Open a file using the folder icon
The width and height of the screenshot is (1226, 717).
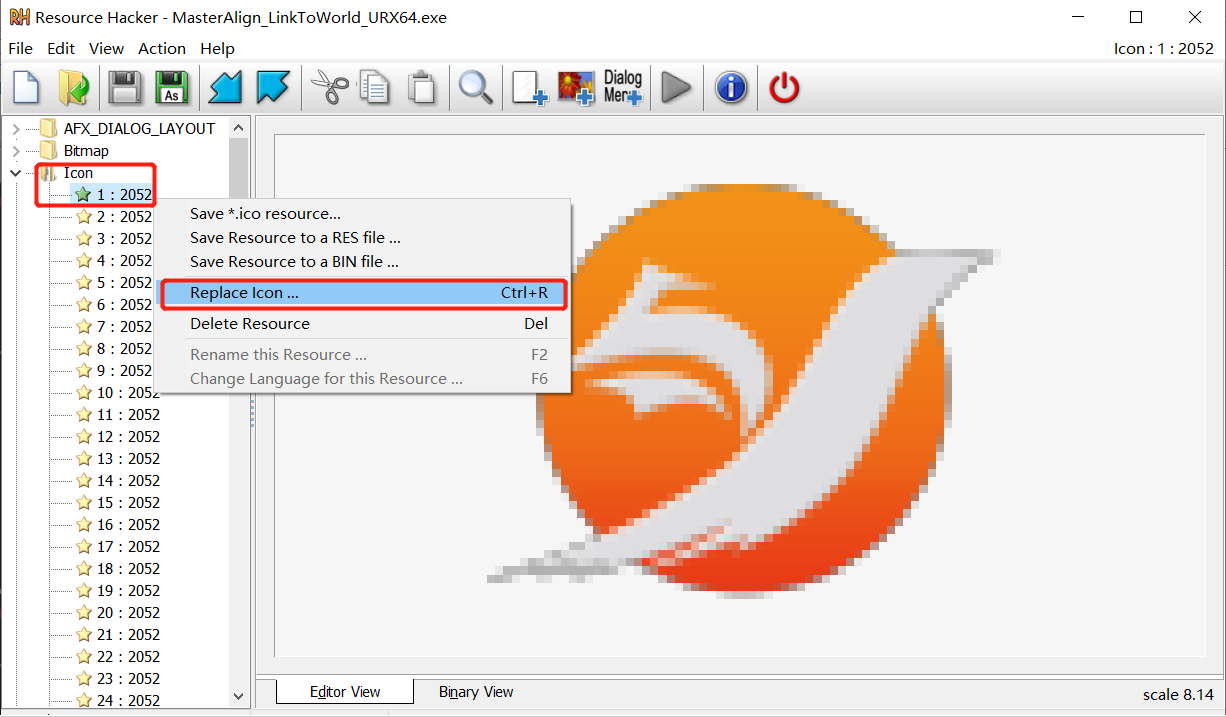click(x=73, y=88)
